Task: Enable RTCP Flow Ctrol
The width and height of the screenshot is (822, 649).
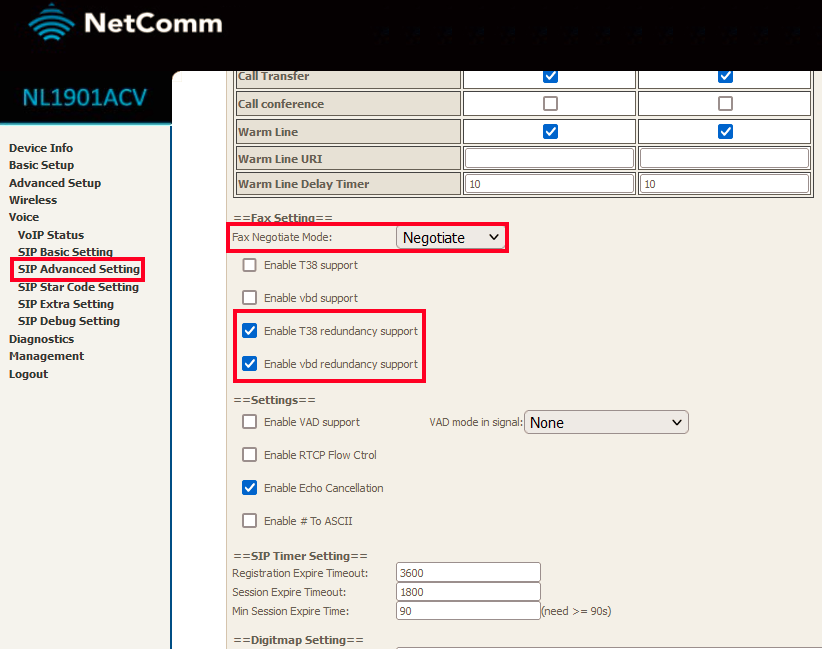Action: [249, 455]
